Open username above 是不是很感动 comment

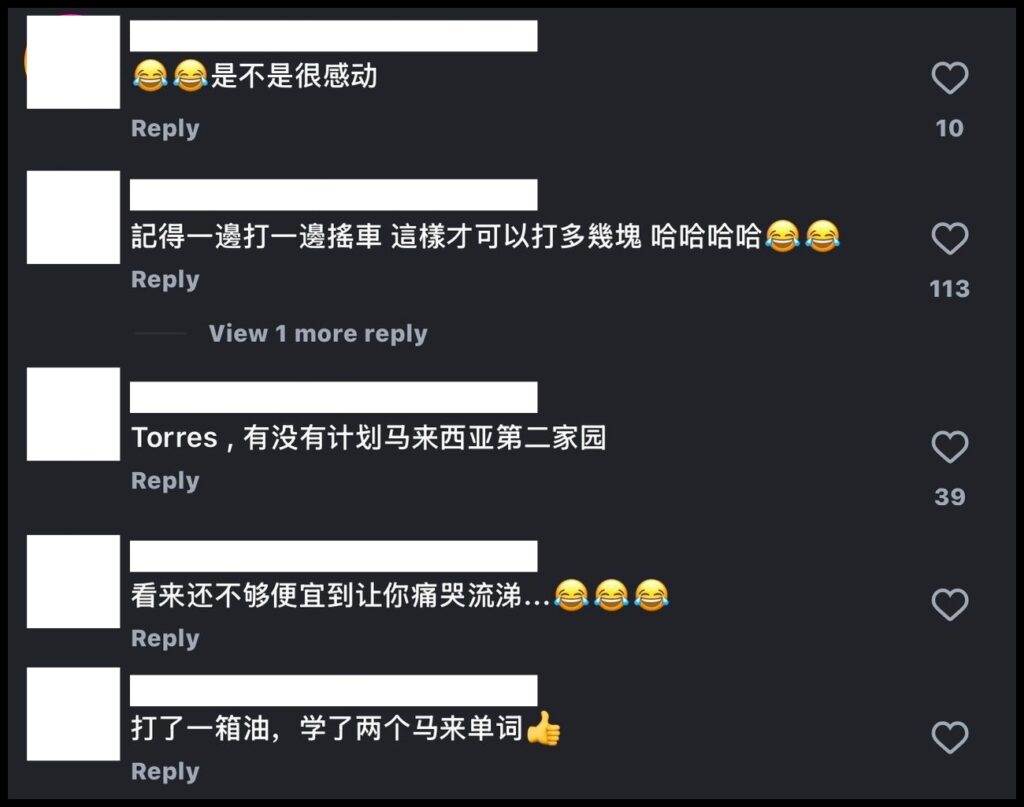[x=334, y=36]
